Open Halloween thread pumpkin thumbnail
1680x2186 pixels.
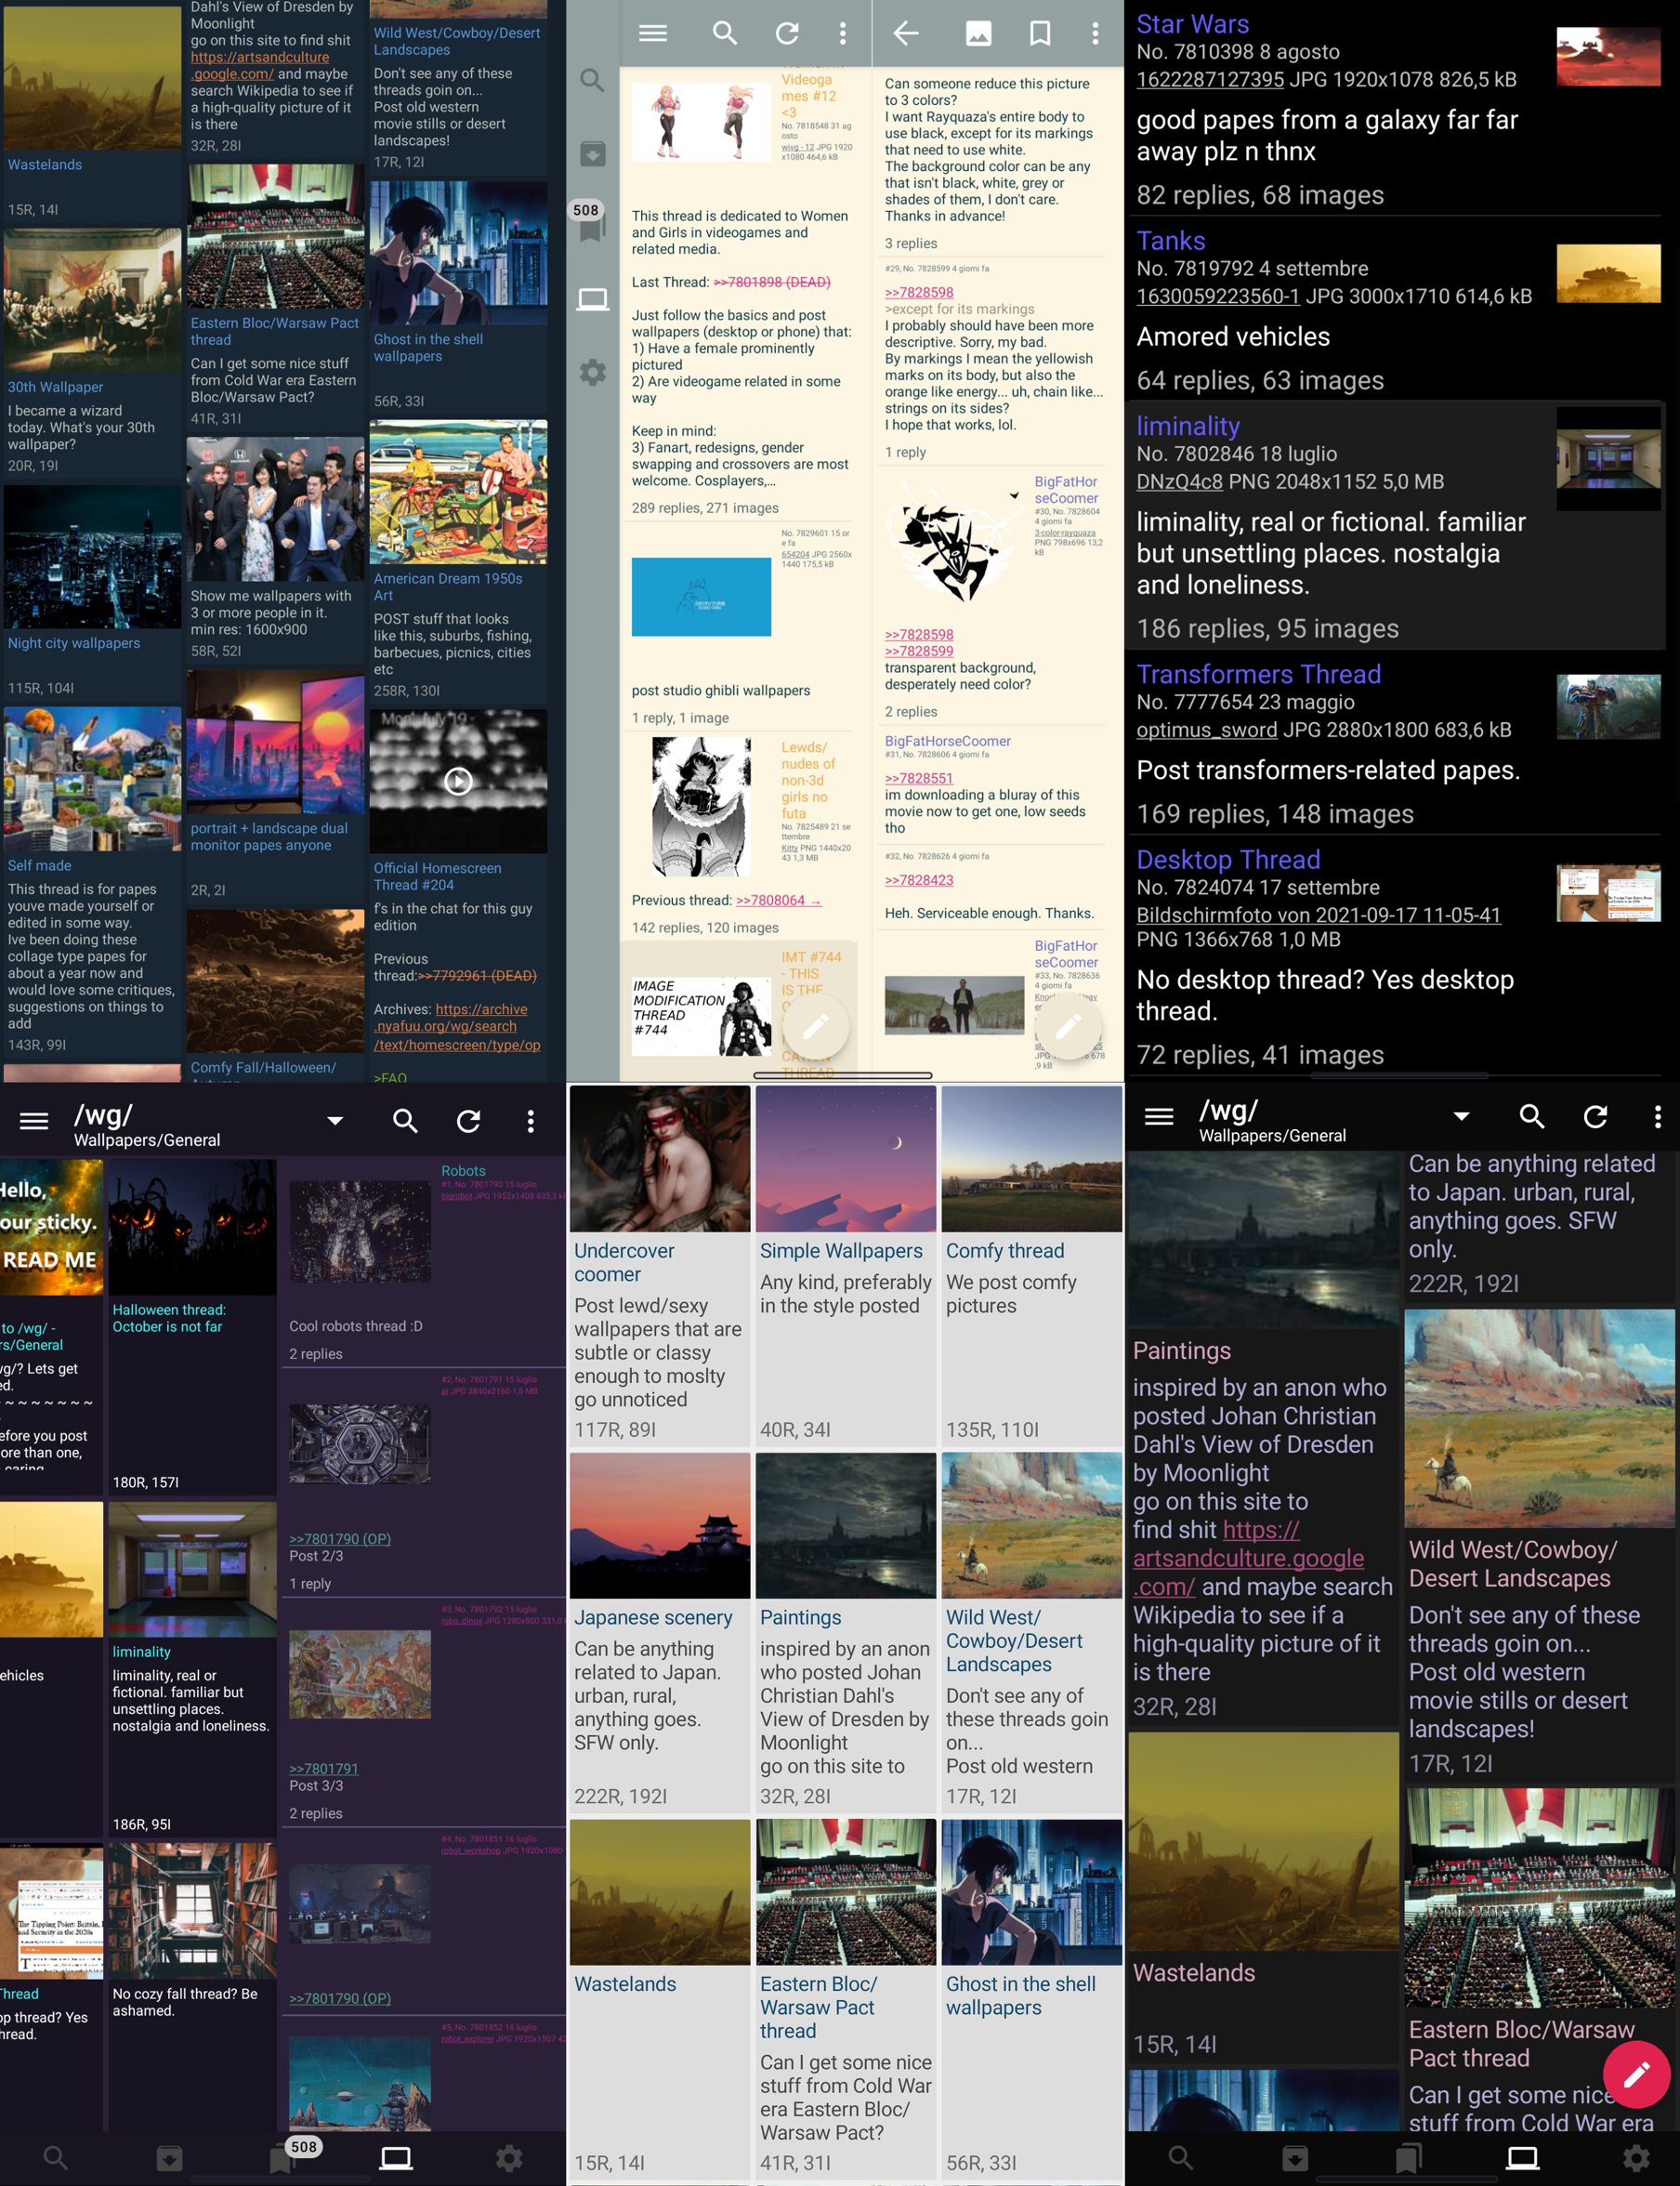point(192,1227)
